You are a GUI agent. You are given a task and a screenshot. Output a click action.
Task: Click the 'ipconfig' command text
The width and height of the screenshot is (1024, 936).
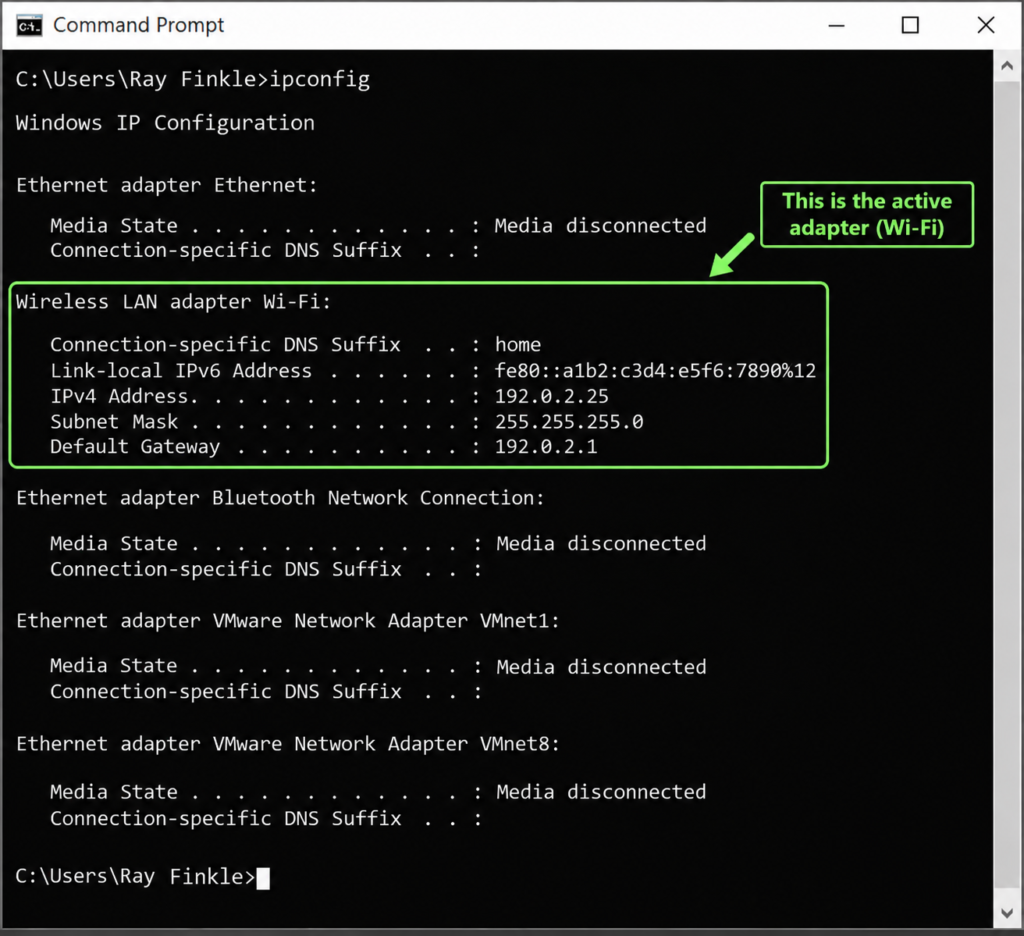pyautogui.click(x=320, y=79)
